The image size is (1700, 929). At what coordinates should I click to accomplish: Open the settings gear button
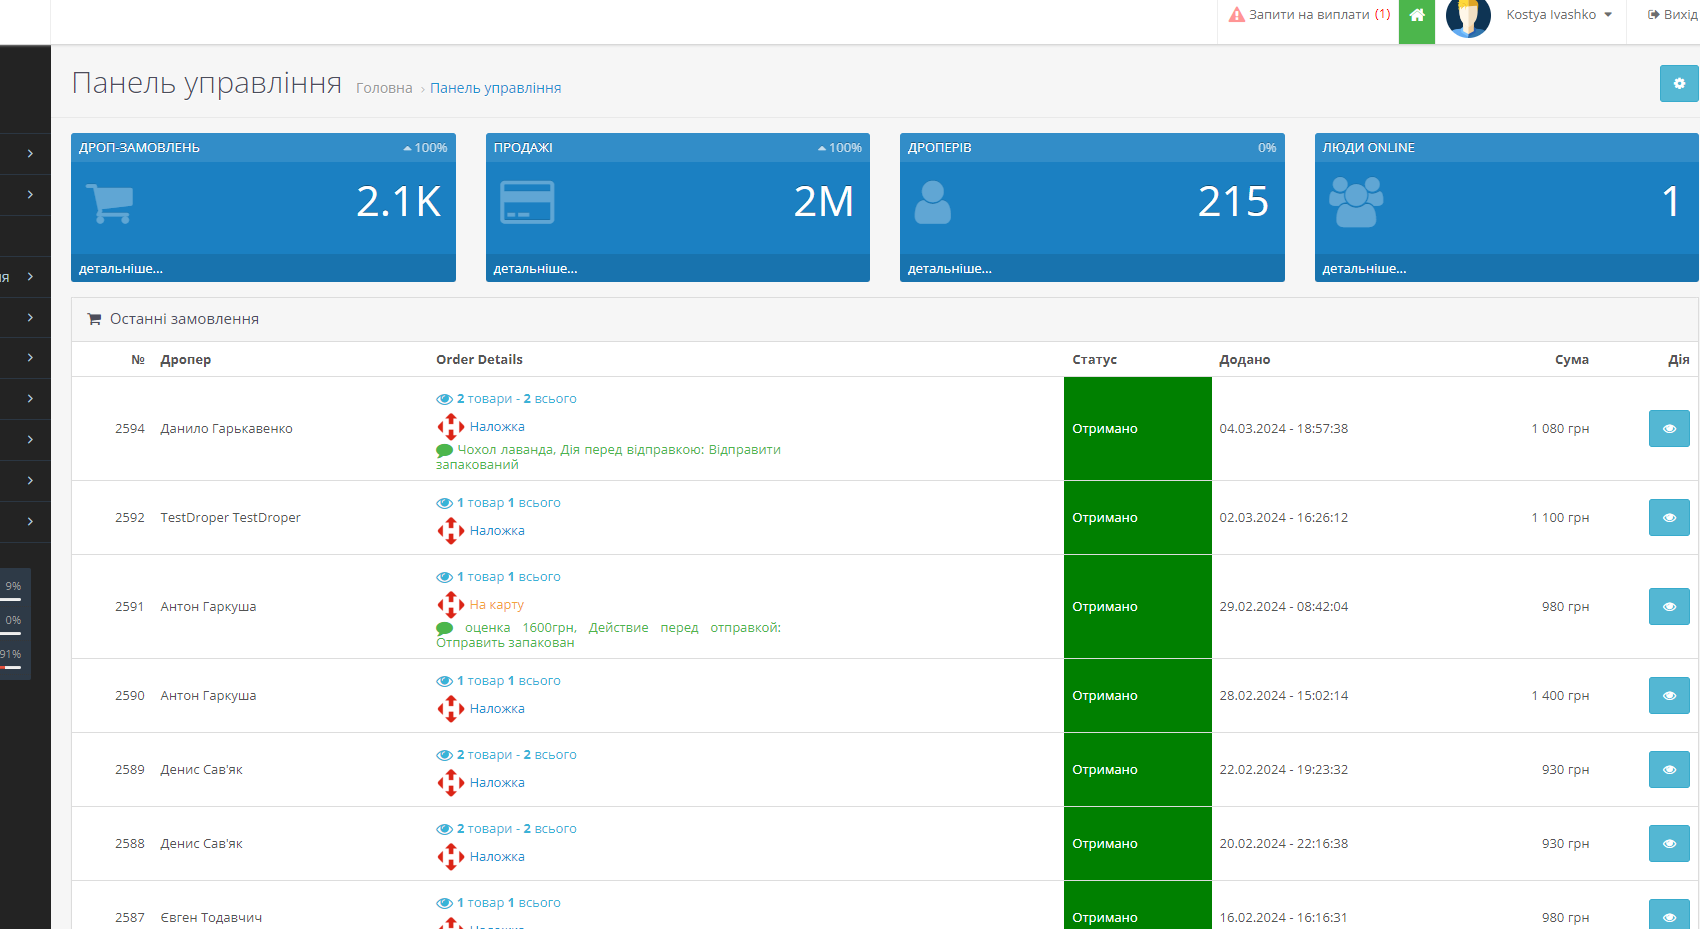(x=1679, y=83)
